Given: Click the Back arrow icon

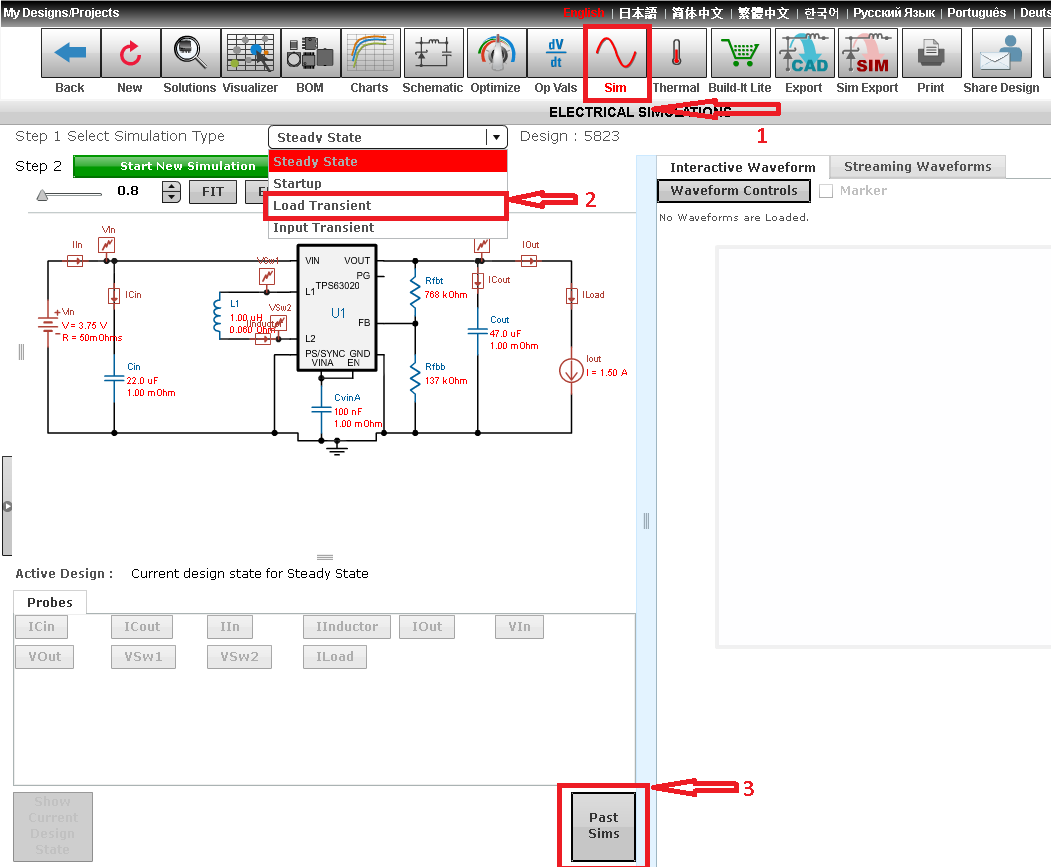Looking at the screenshot, I should tap(70, 53).
